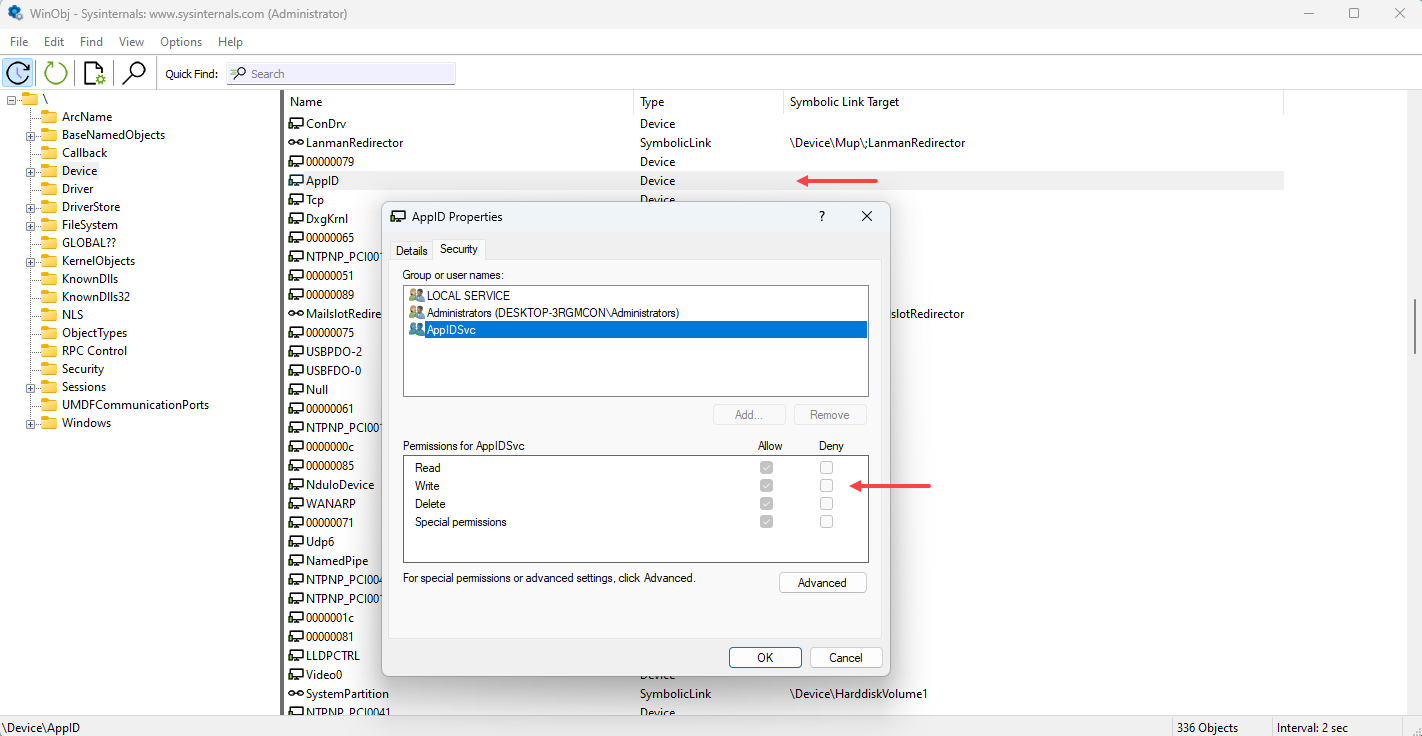Click the device icon in AppID Properties title
The image size is (1422, 736).
(398, 217)
